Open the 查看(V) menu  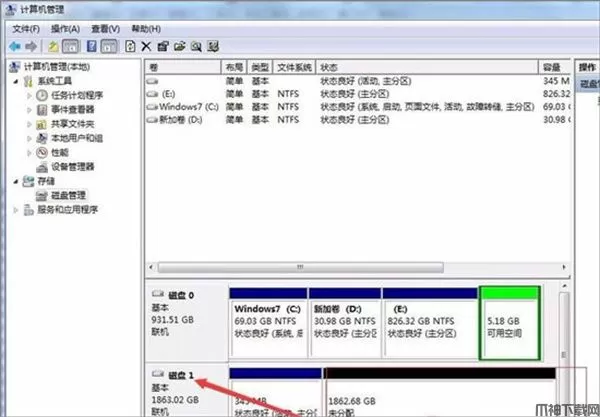click(106, 29)
